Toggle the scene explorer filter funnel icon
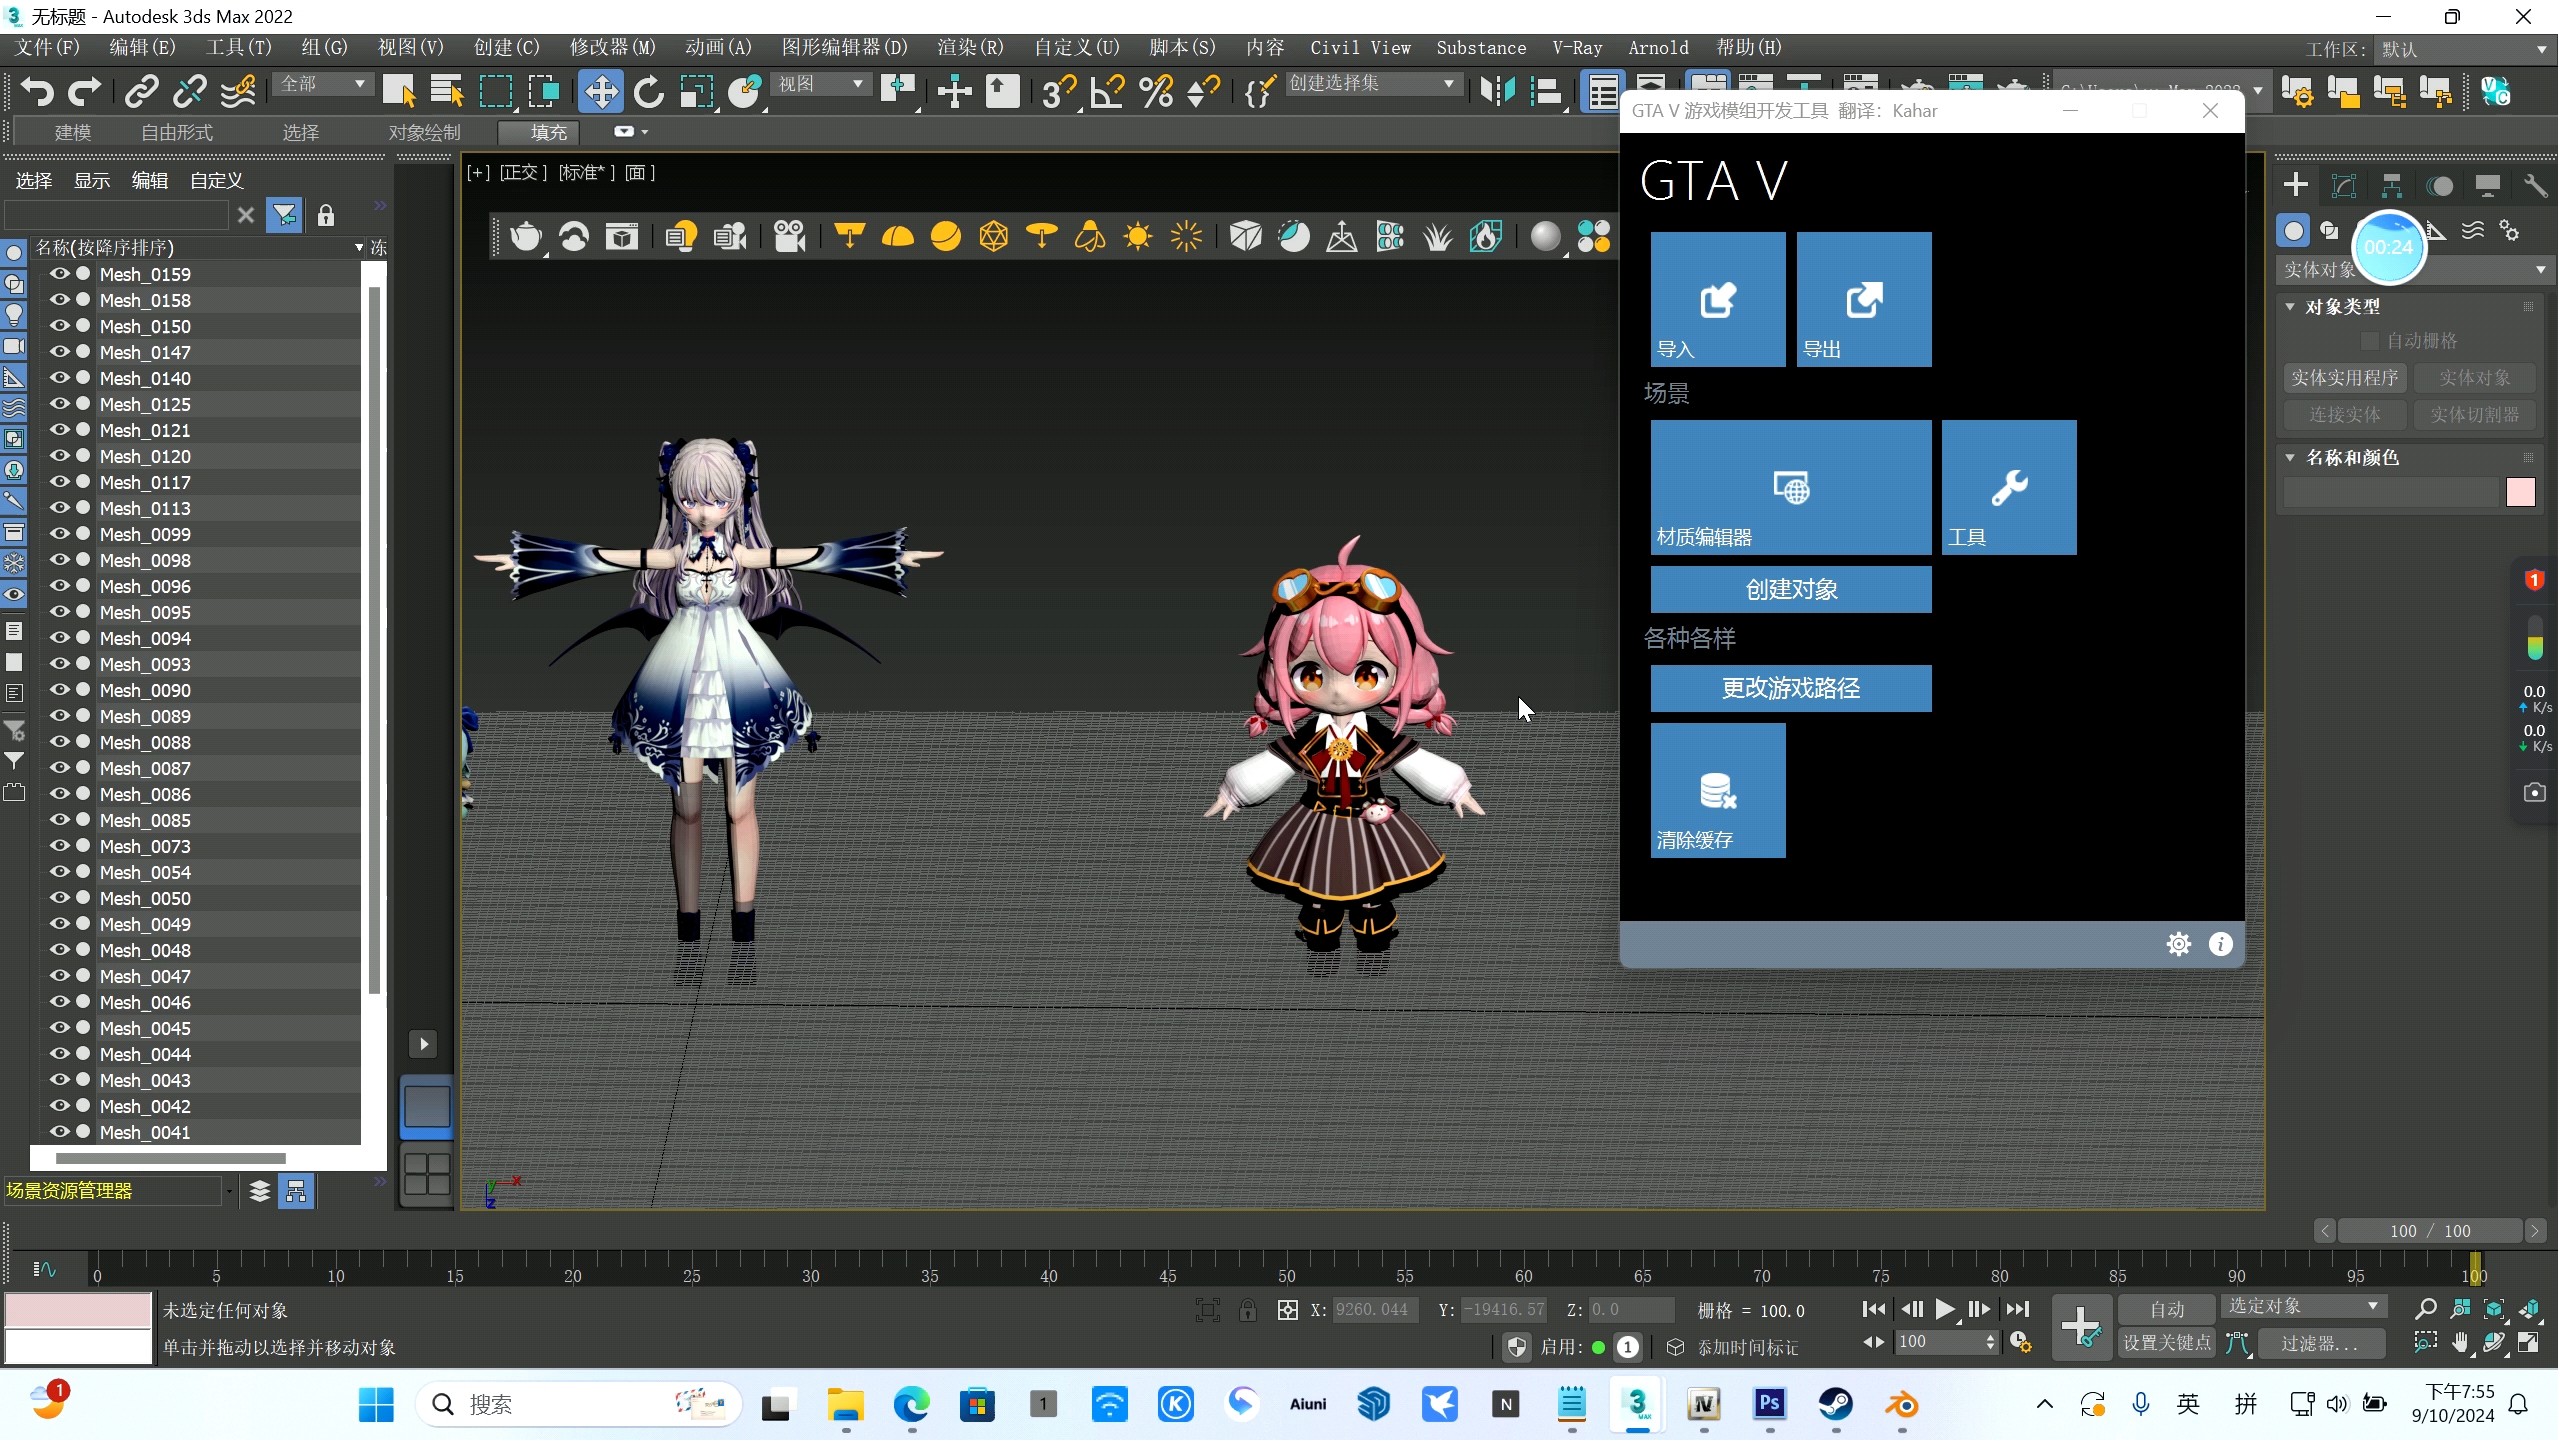The height and width of the screenshot is (1440, 2558). (x=284, y=215)
